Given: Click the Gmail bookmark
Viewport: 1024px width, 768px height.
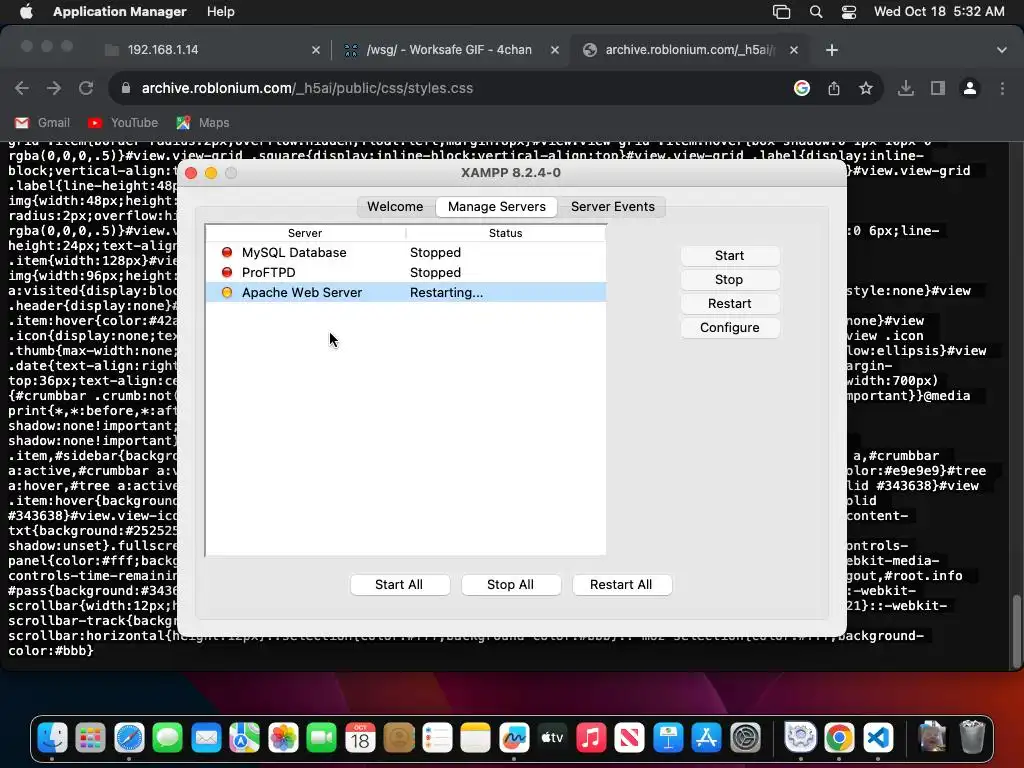Looking at the screenshot, I should pos(42,123).
